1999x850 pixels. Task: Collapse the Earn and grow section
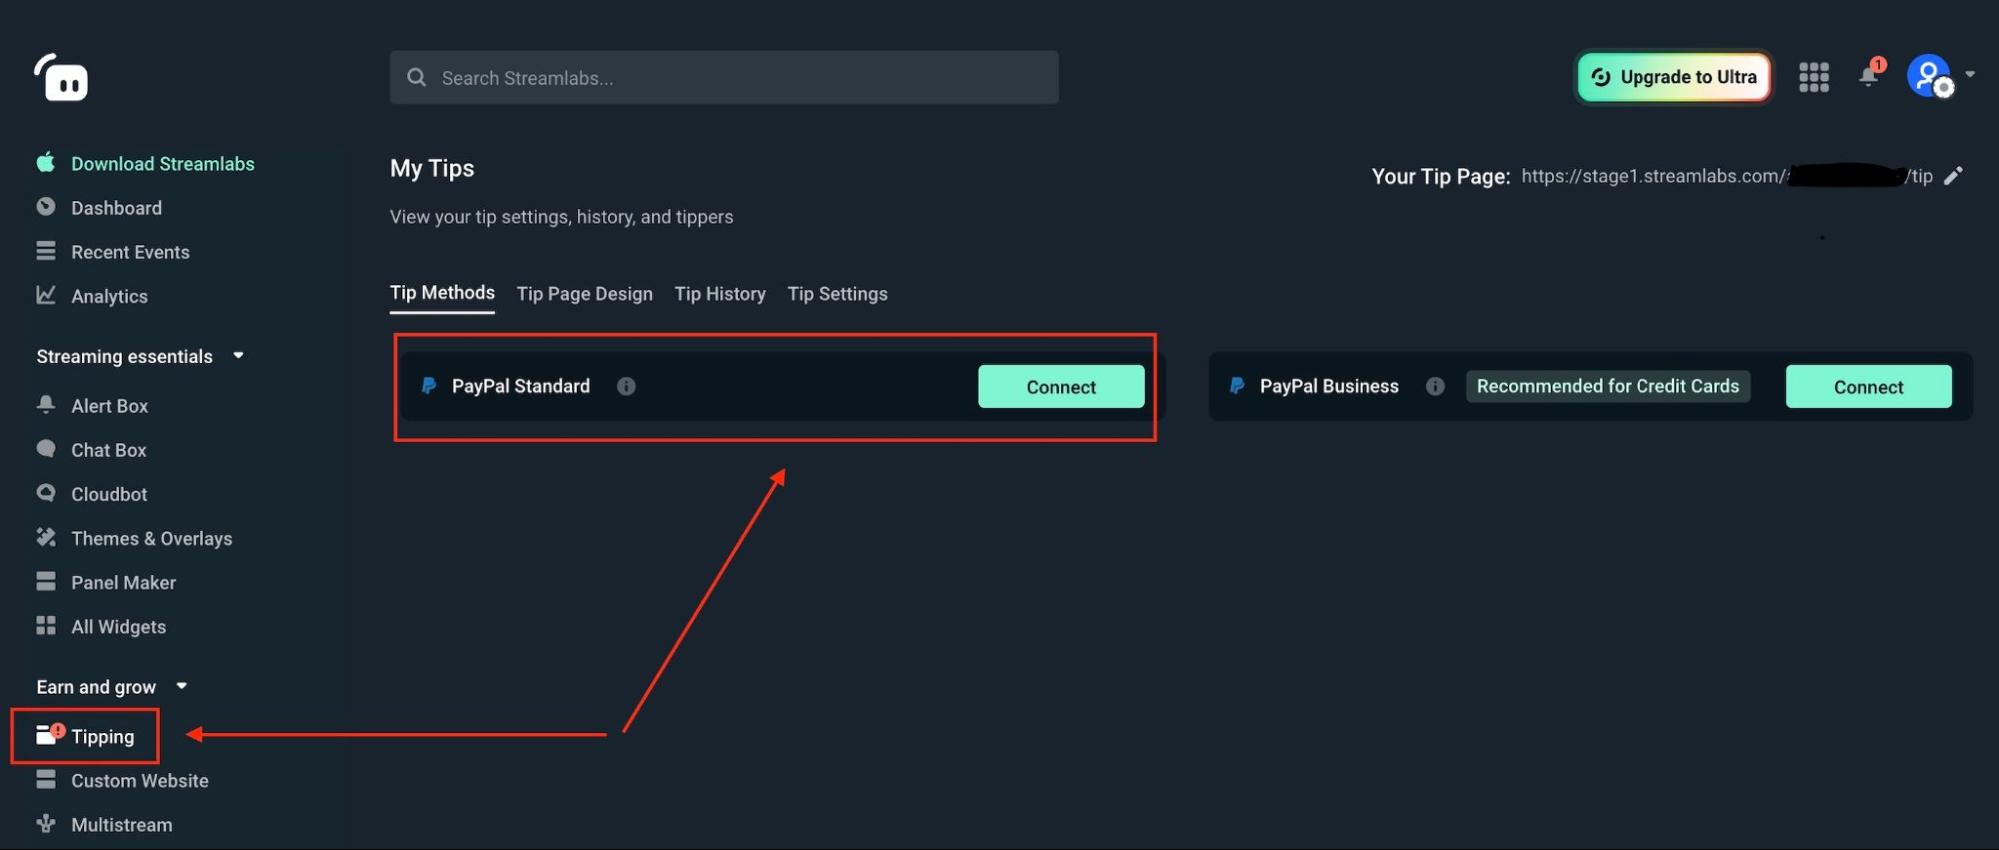tap(181, 686)
